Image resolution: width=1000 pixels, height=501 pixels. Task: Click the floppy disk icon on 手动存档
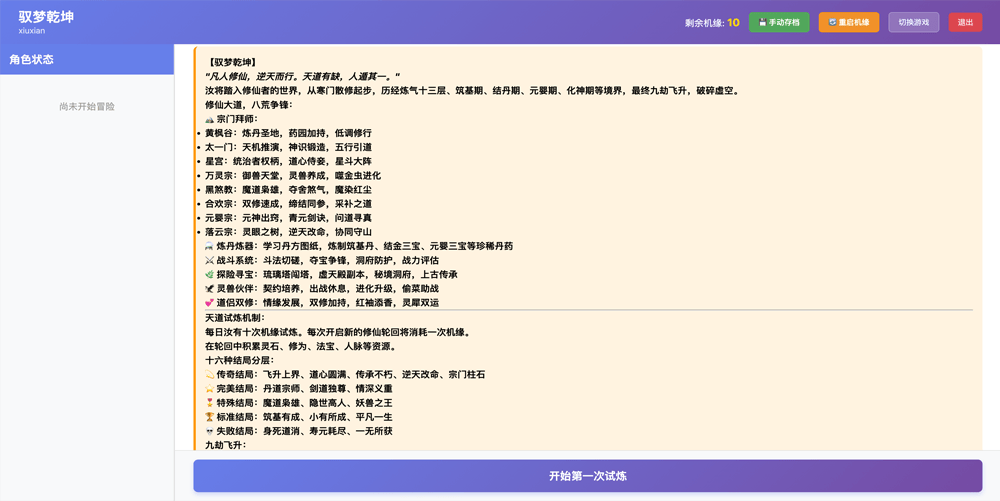click(762, 22)
